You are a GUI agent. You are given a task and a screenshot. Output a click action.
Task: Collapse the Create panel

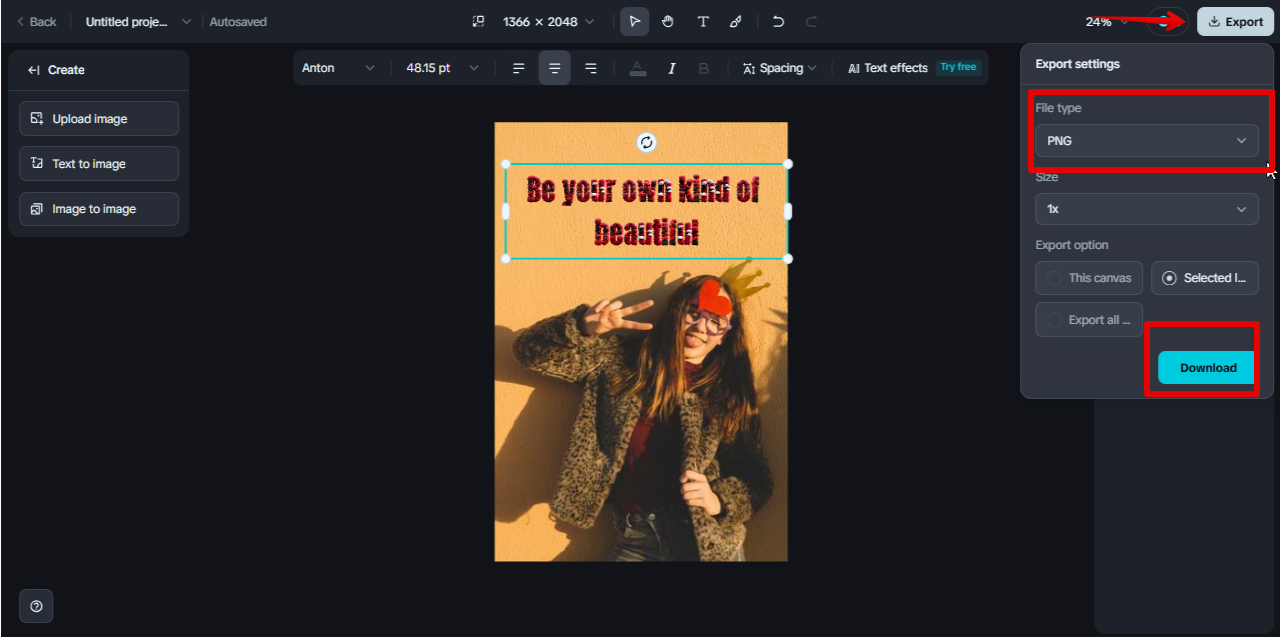(x=34, y=70)
